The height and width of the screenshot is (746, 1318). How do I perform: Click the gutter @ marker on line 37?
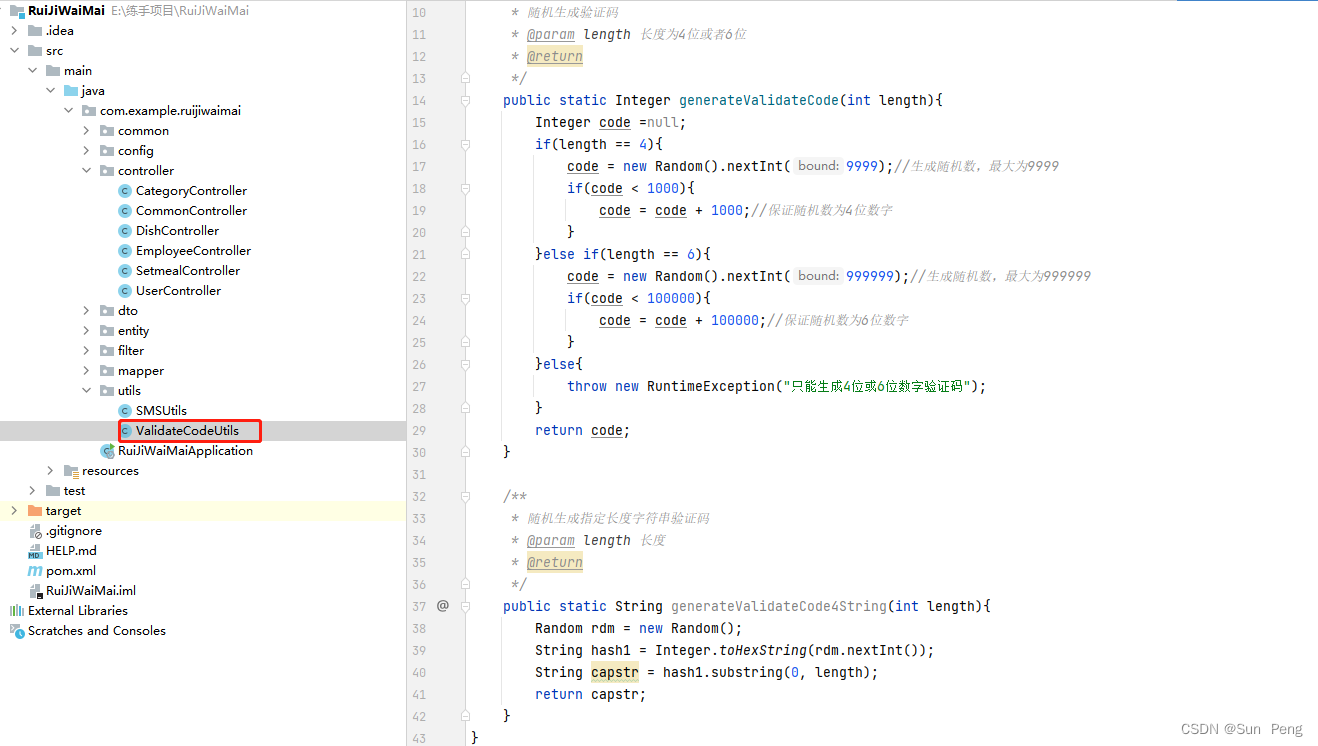[x=443, y=606]
